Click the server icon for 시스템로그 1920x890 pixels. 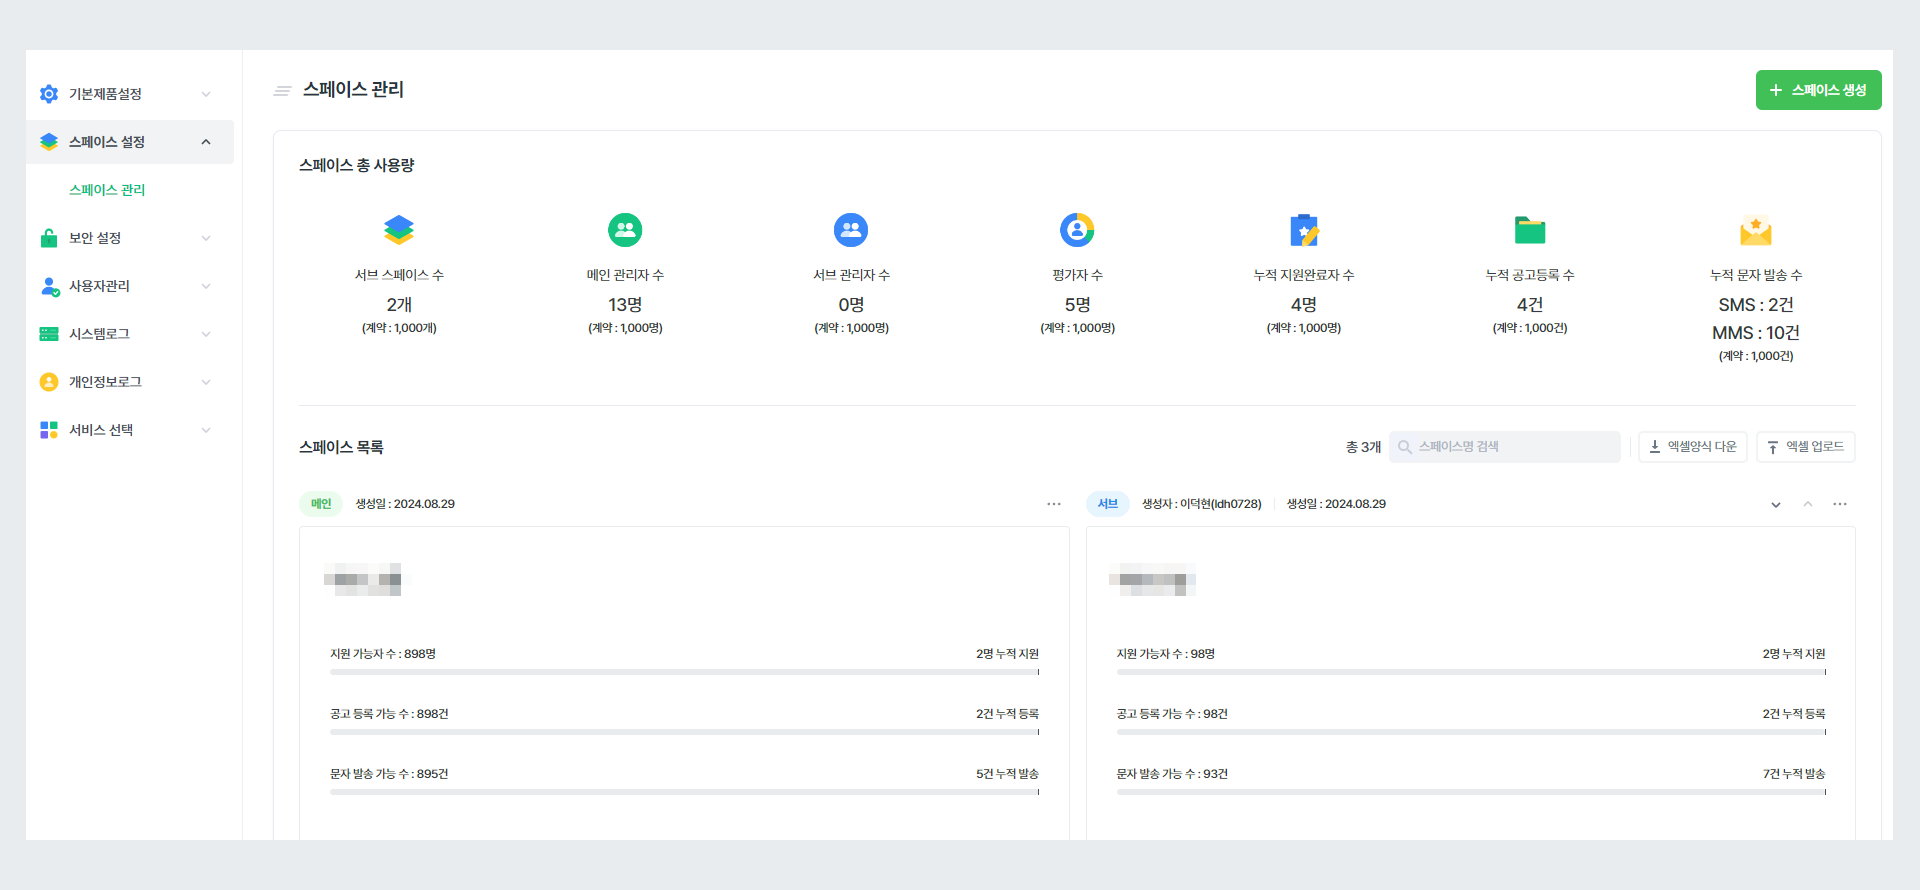49,334
